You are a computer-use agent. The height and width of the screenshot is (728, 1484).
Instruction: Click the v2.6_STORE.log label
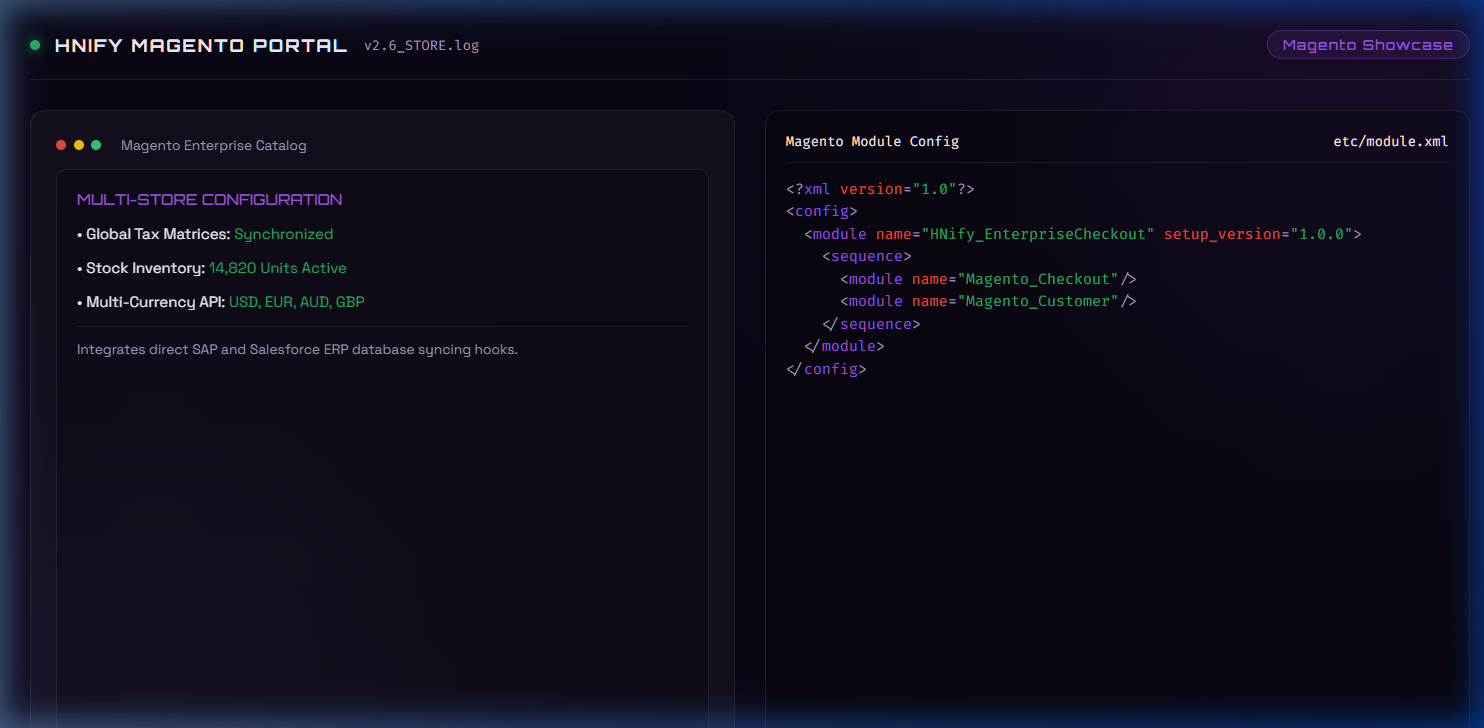421,46
